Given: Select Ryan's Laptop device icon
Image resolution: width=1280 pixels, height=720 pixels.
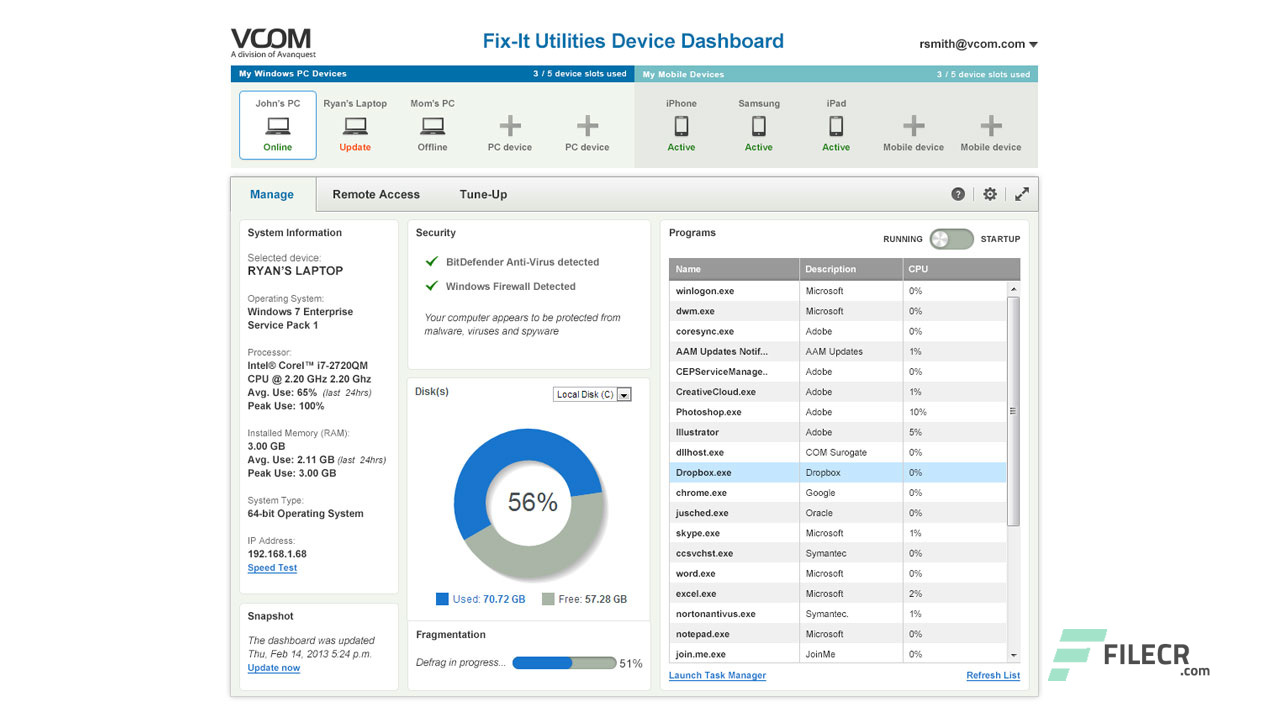Looking at the screenshot, I should tap(355, 126).
